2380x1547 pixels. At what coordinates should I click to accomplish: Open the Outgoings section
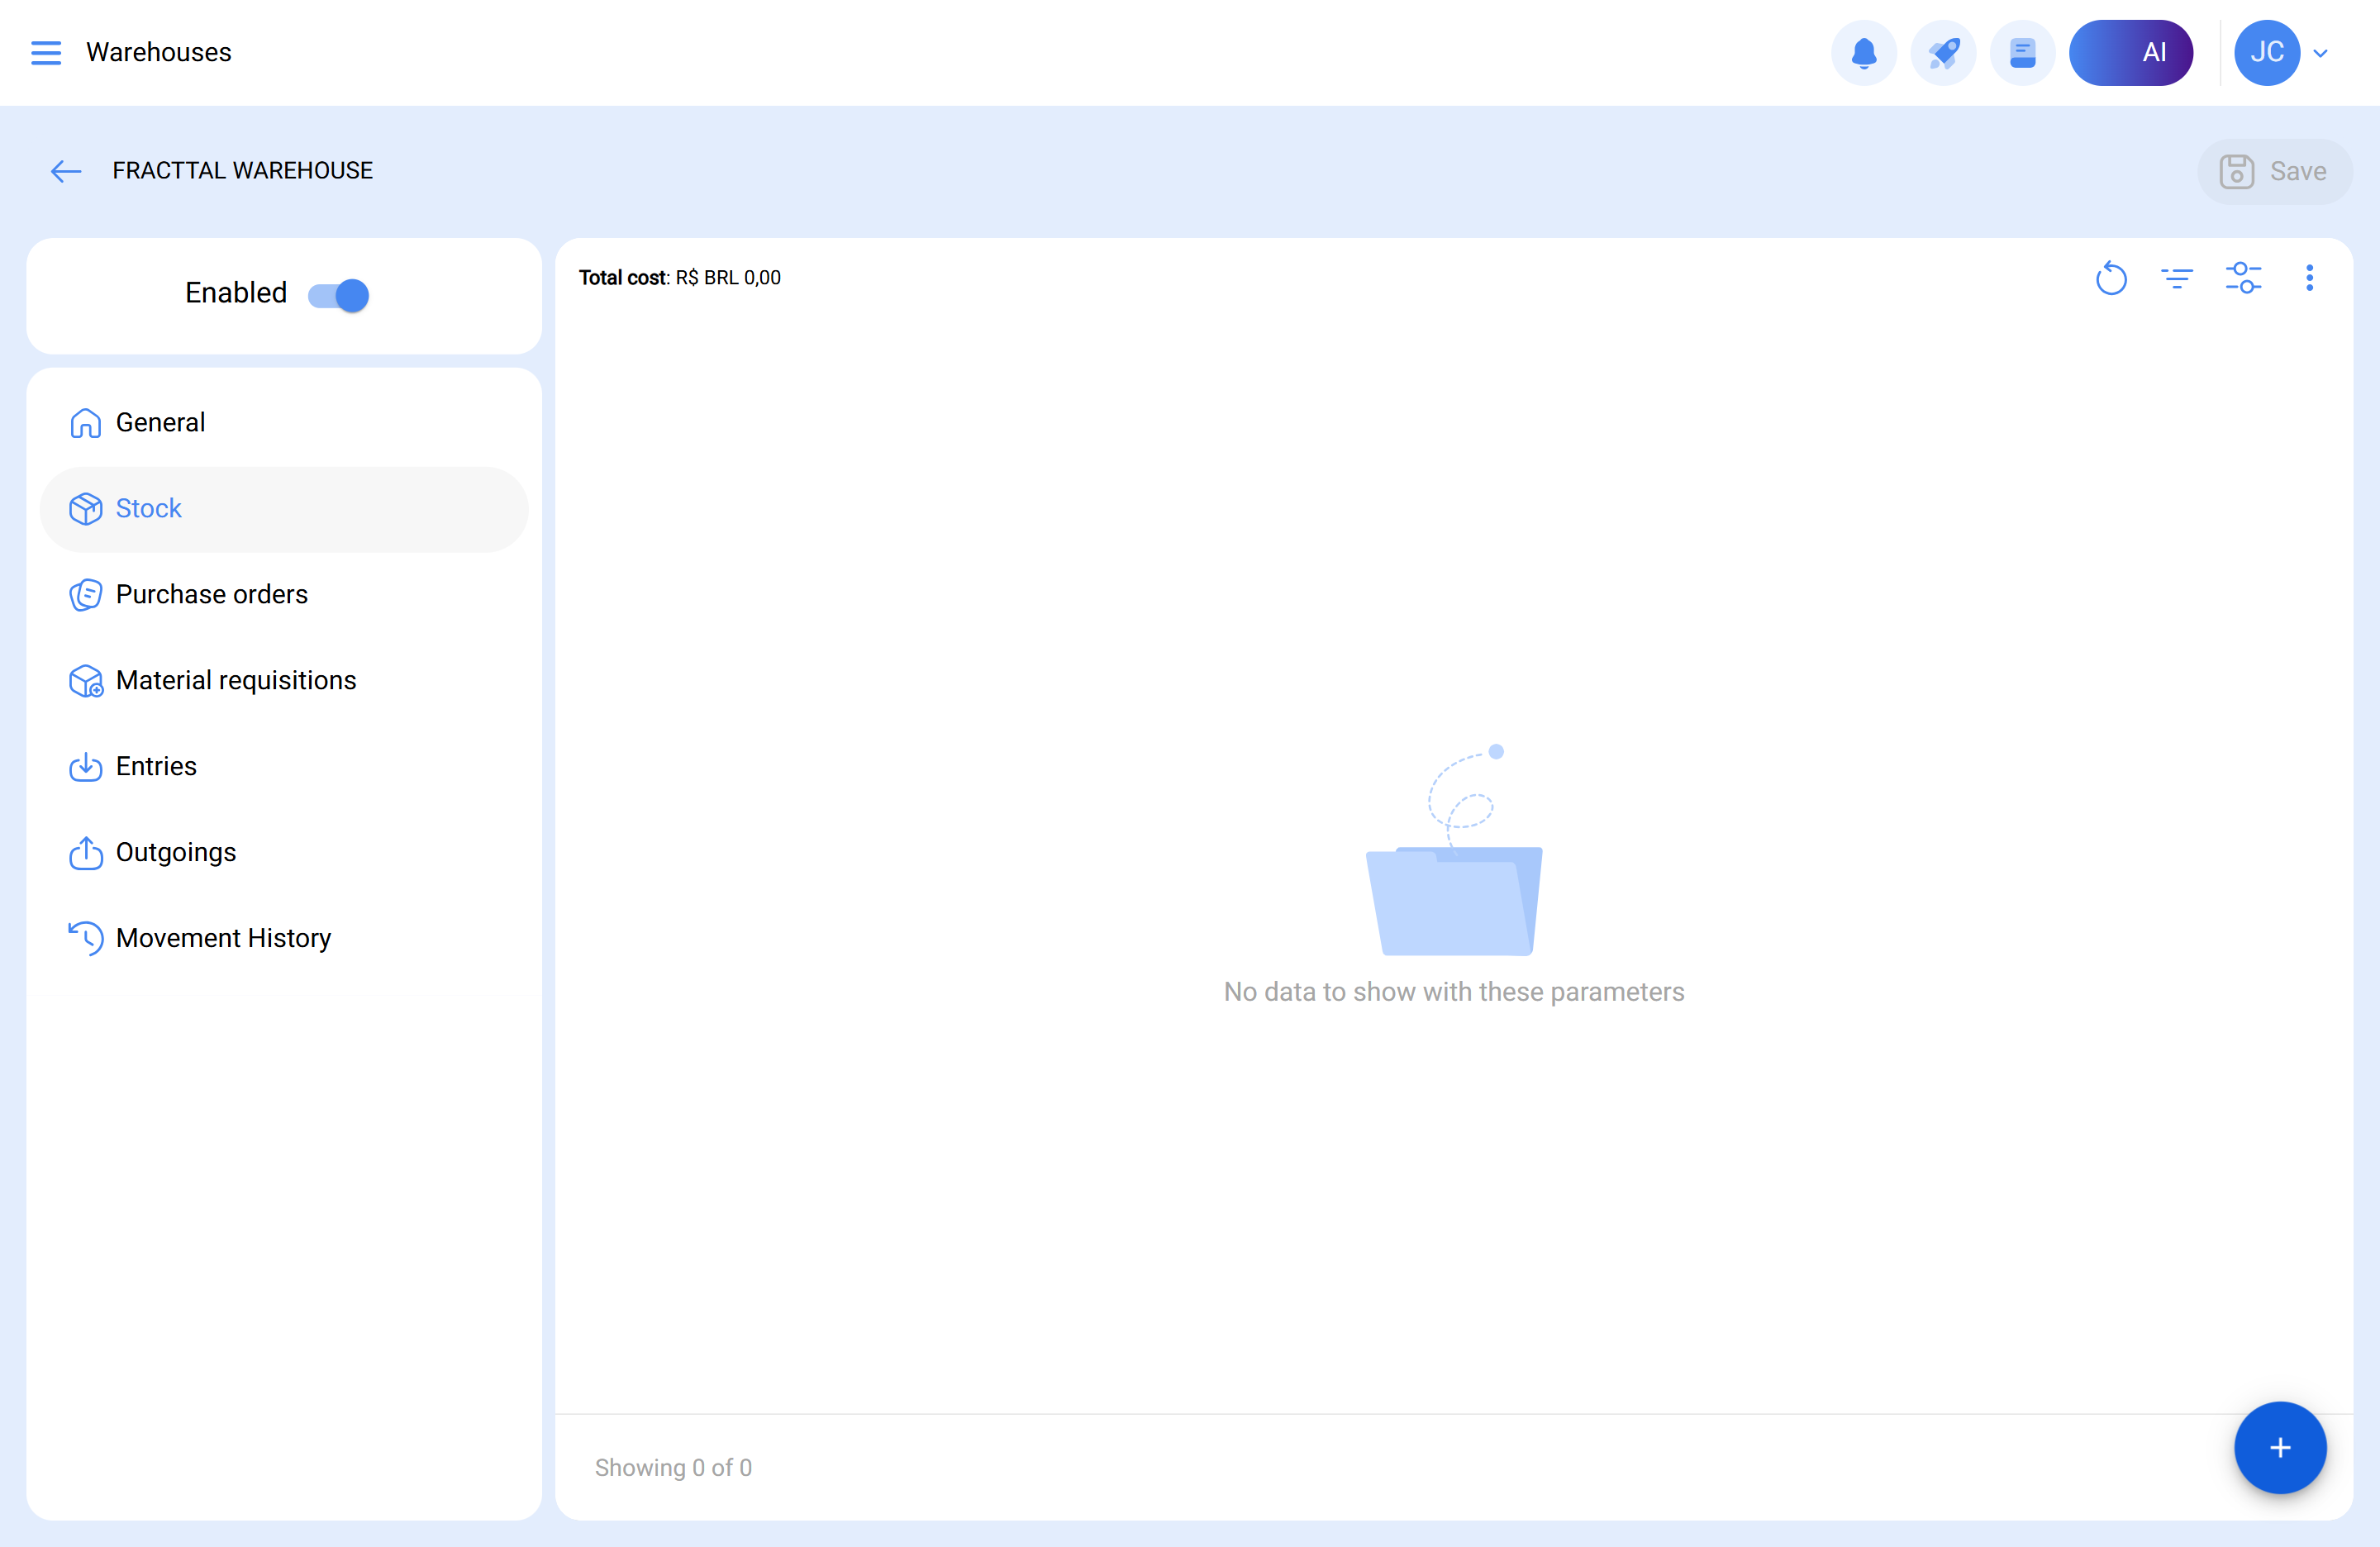click(x=176, y=852)
